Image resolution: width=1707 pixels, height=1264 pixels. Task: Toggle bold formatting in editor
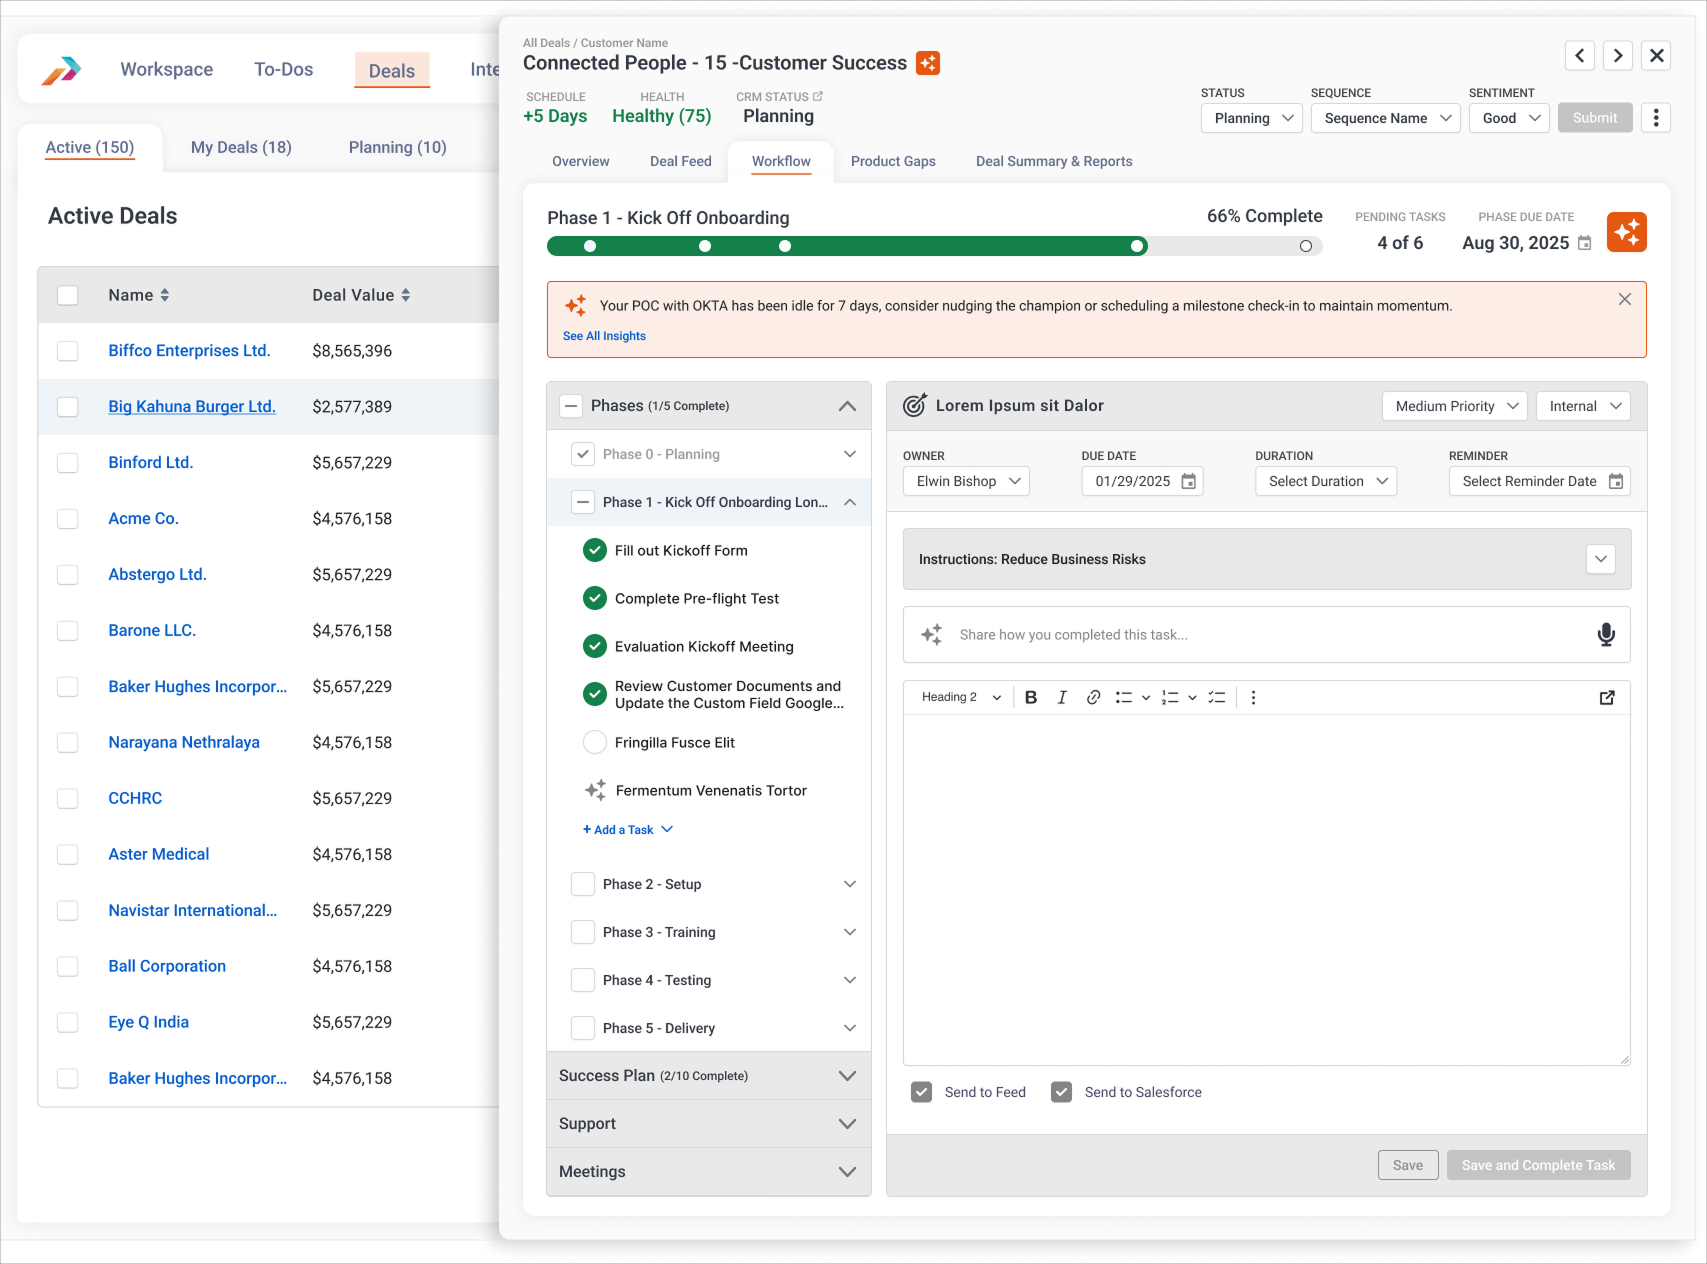[1031, 698]
